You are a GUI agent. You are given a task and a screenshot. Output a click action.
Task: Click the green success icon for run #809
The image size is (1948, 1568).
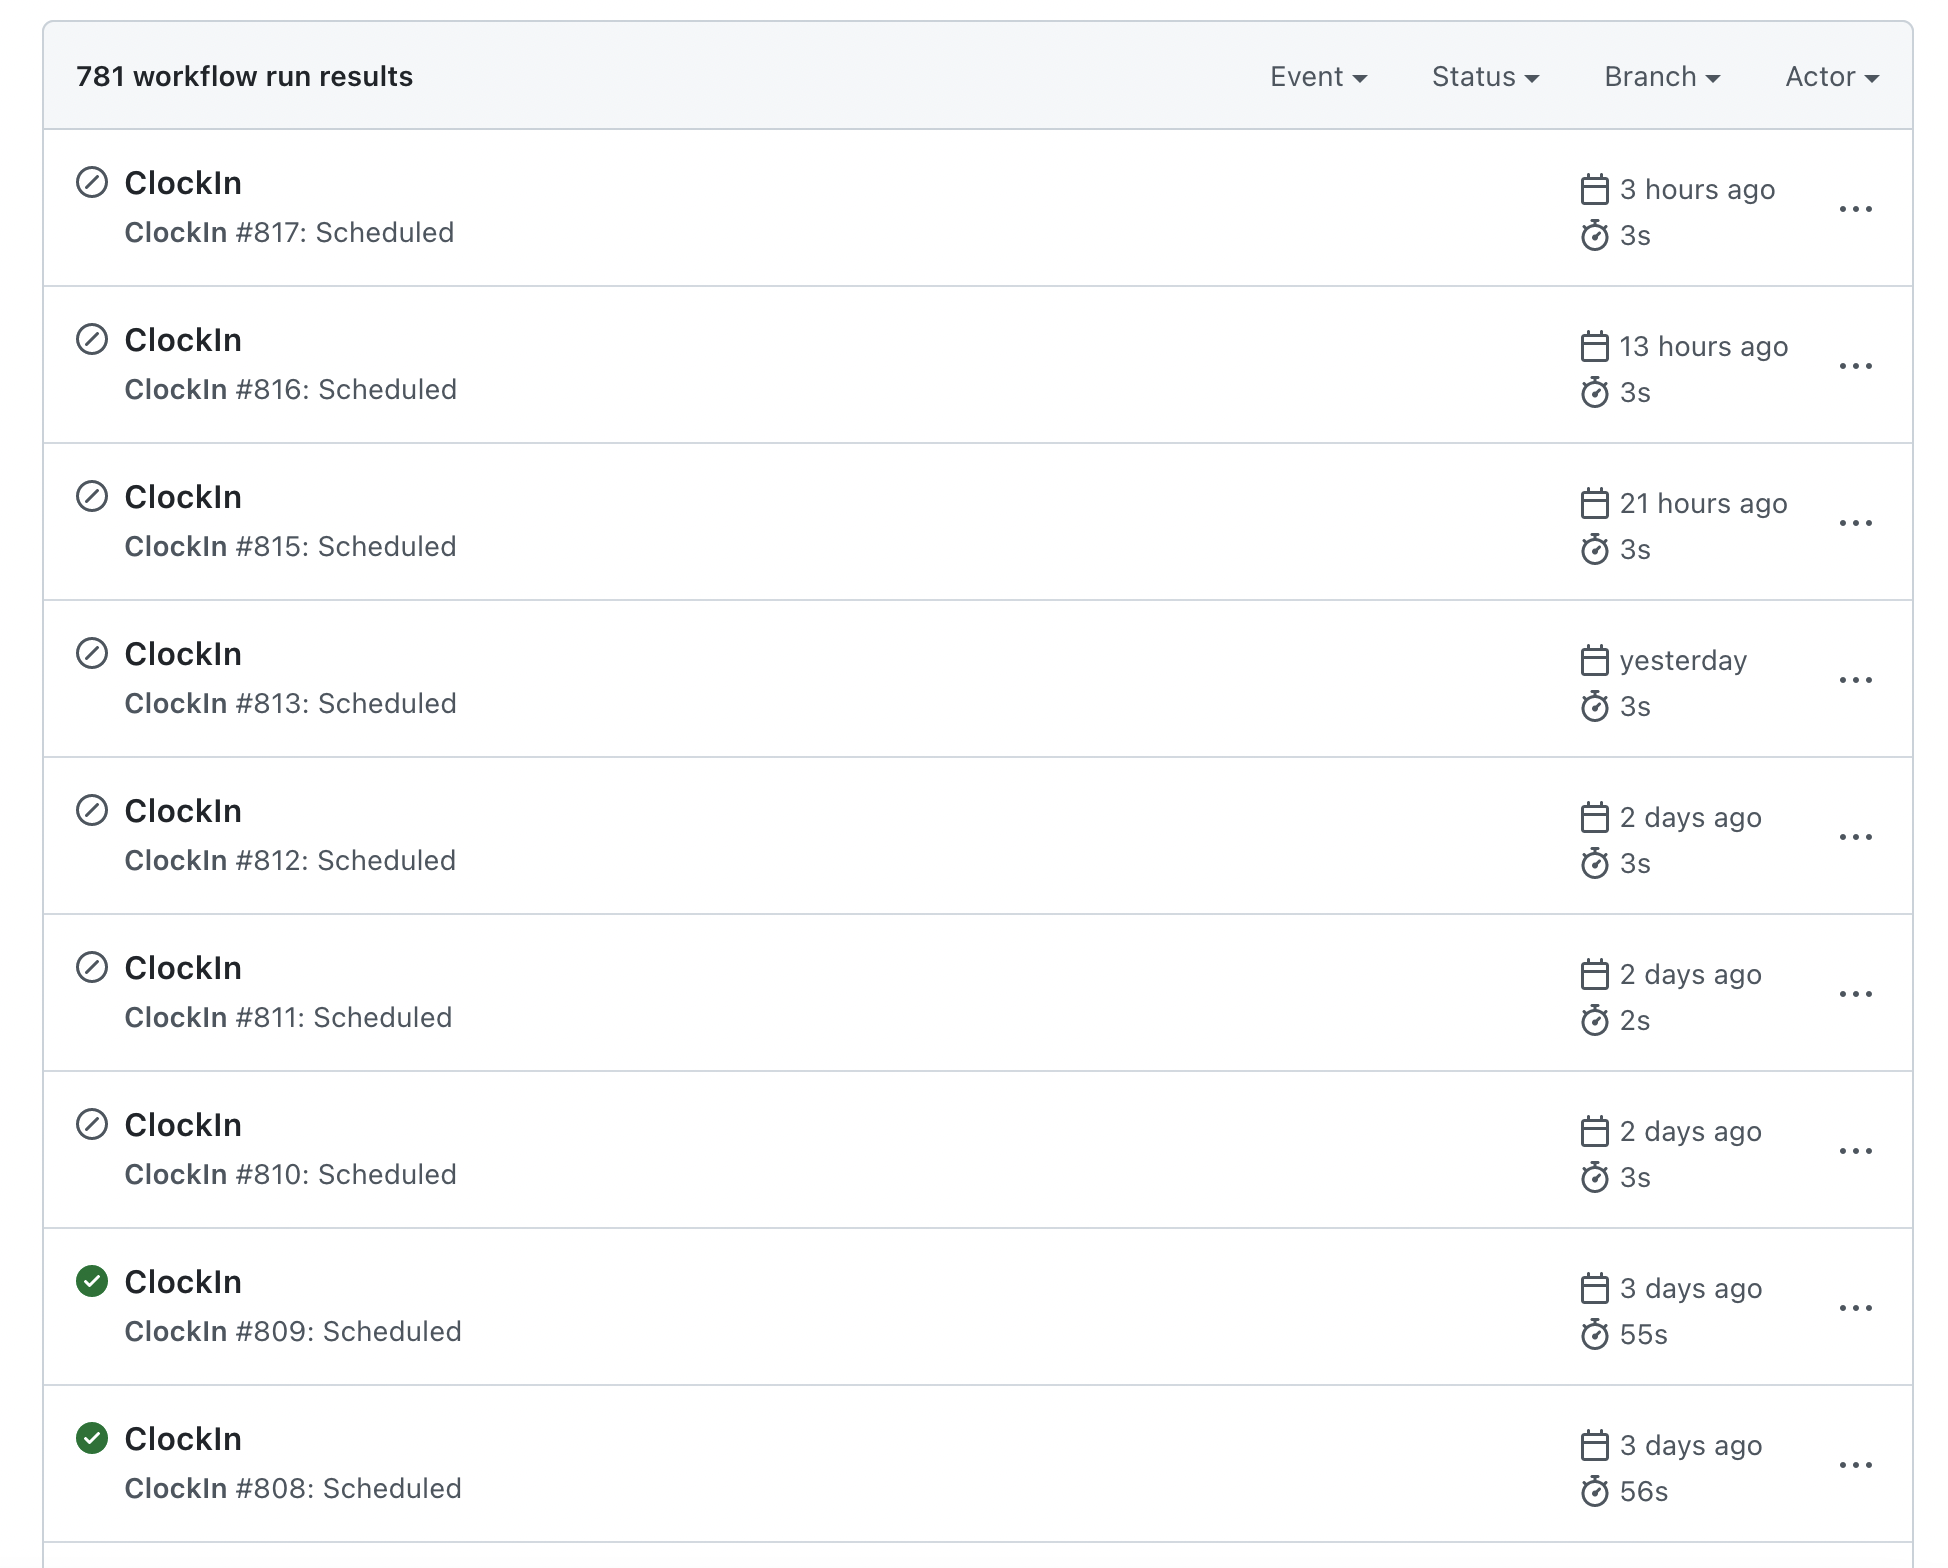92,1282
